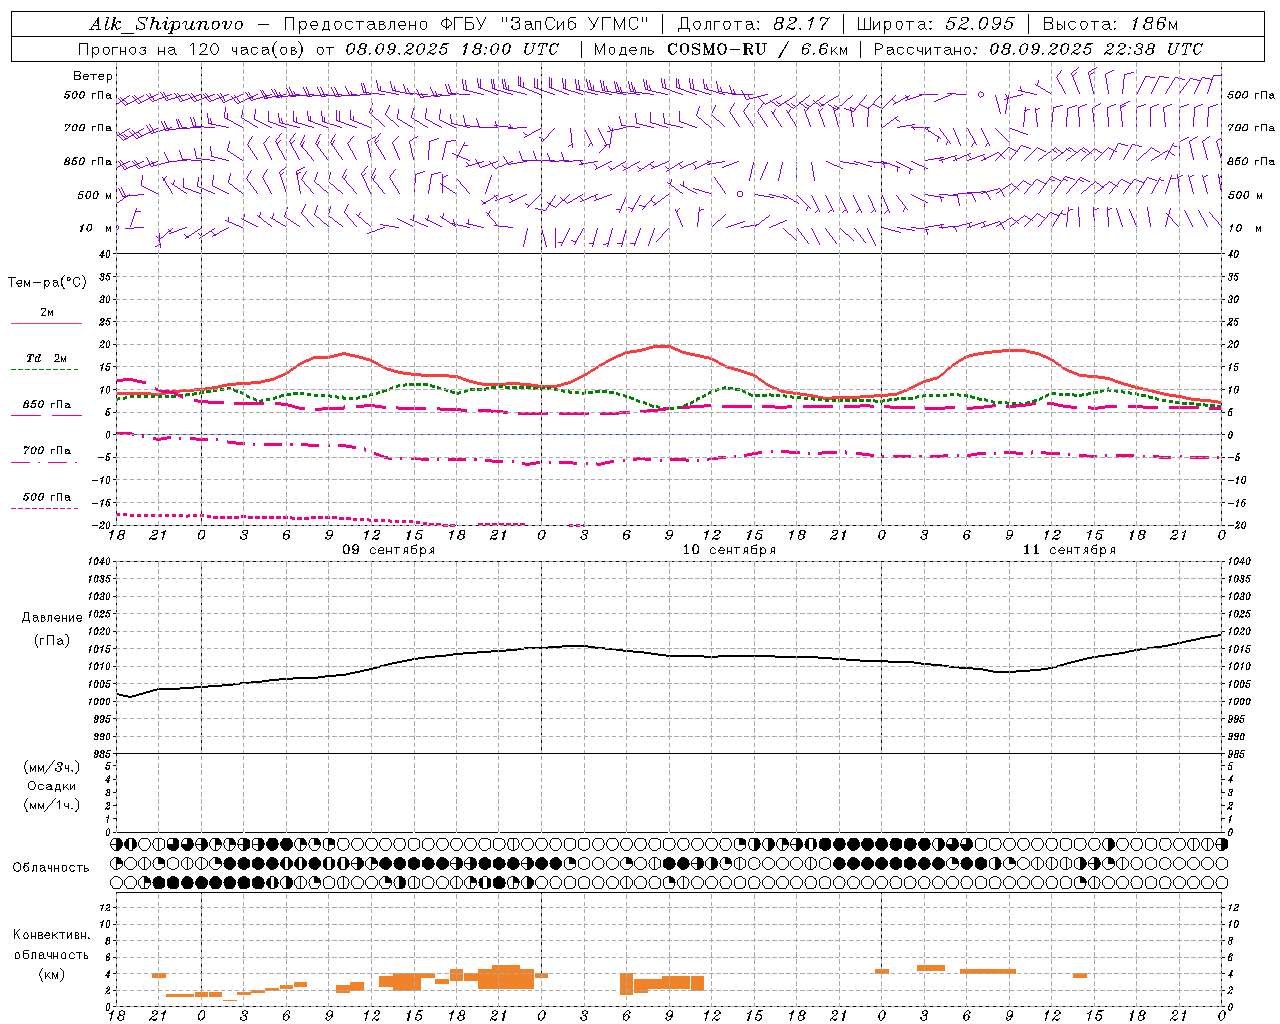Click the '10 сентября' date label
Image resolution: width=1280 pixels, height=1024 pixels.
click(729, 550)
